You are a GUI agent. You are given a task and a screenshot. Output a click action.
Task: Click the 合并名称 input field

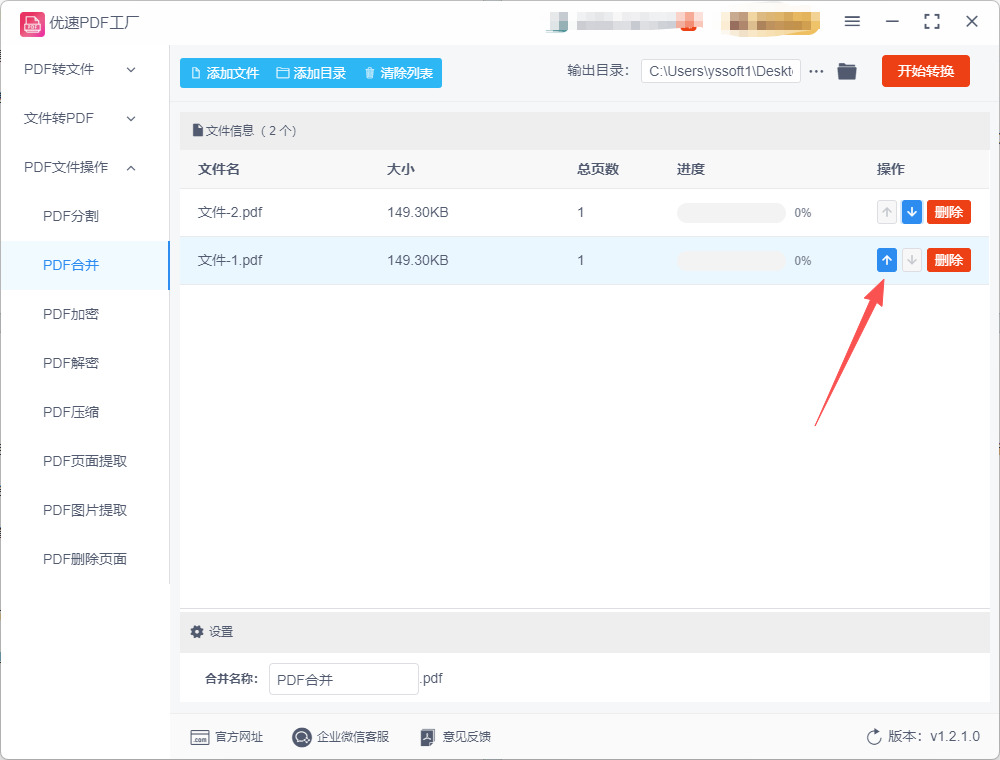(x=343, y=679)
